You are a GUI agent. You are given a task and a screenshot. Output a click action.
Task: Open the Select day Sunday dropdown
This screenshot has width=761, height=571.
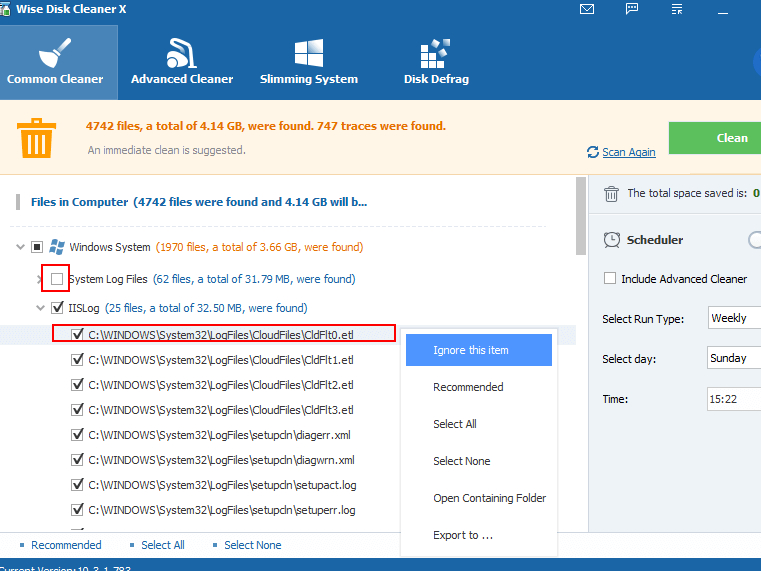[734, 358]
